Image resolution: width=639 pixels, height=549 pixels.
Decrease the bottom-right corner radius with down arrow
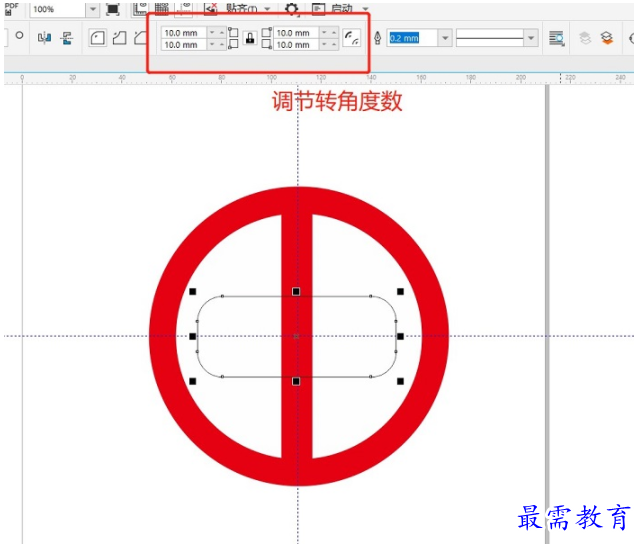tap(324, 44)
